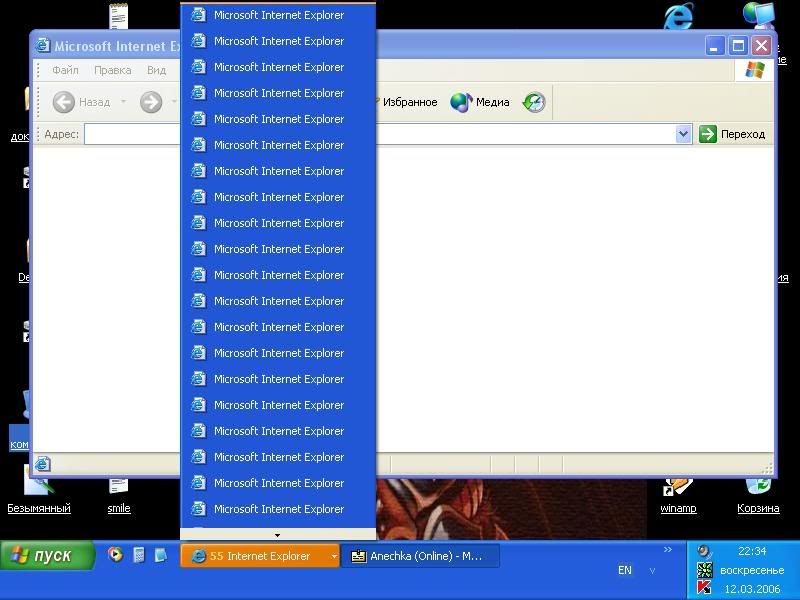Screen dimensions: 800x600
Task: Open the Правка menu
Action: (x=113, y=70)
